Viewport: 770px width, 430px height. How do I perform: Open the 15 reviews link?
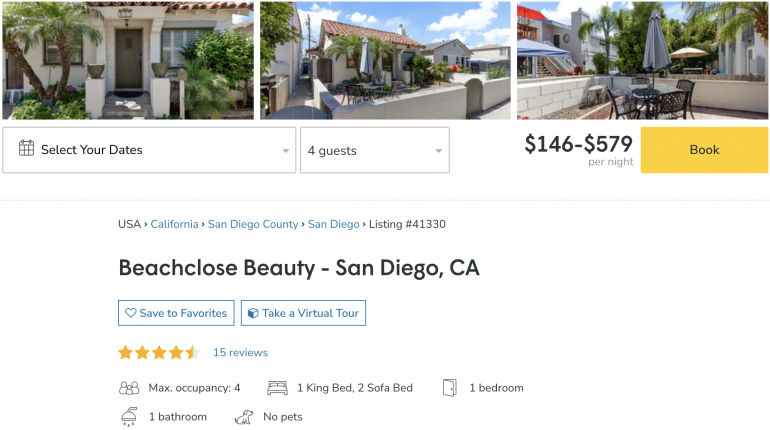tap(240, 352)
